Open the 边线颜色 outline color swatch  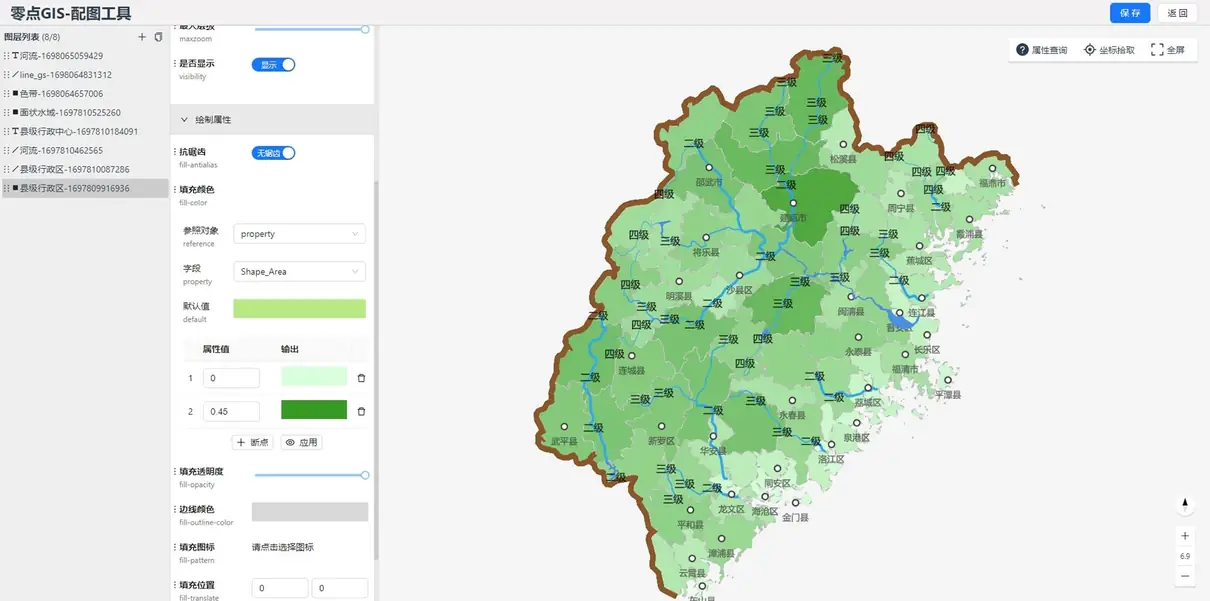(x=309, y=512)
